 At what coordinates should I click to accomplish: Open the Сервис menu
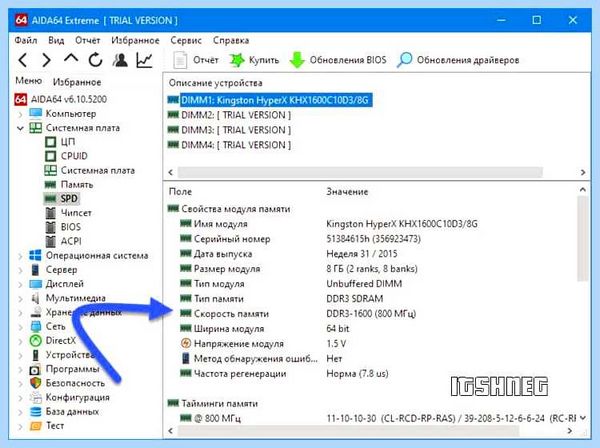[x=186, y=40]
